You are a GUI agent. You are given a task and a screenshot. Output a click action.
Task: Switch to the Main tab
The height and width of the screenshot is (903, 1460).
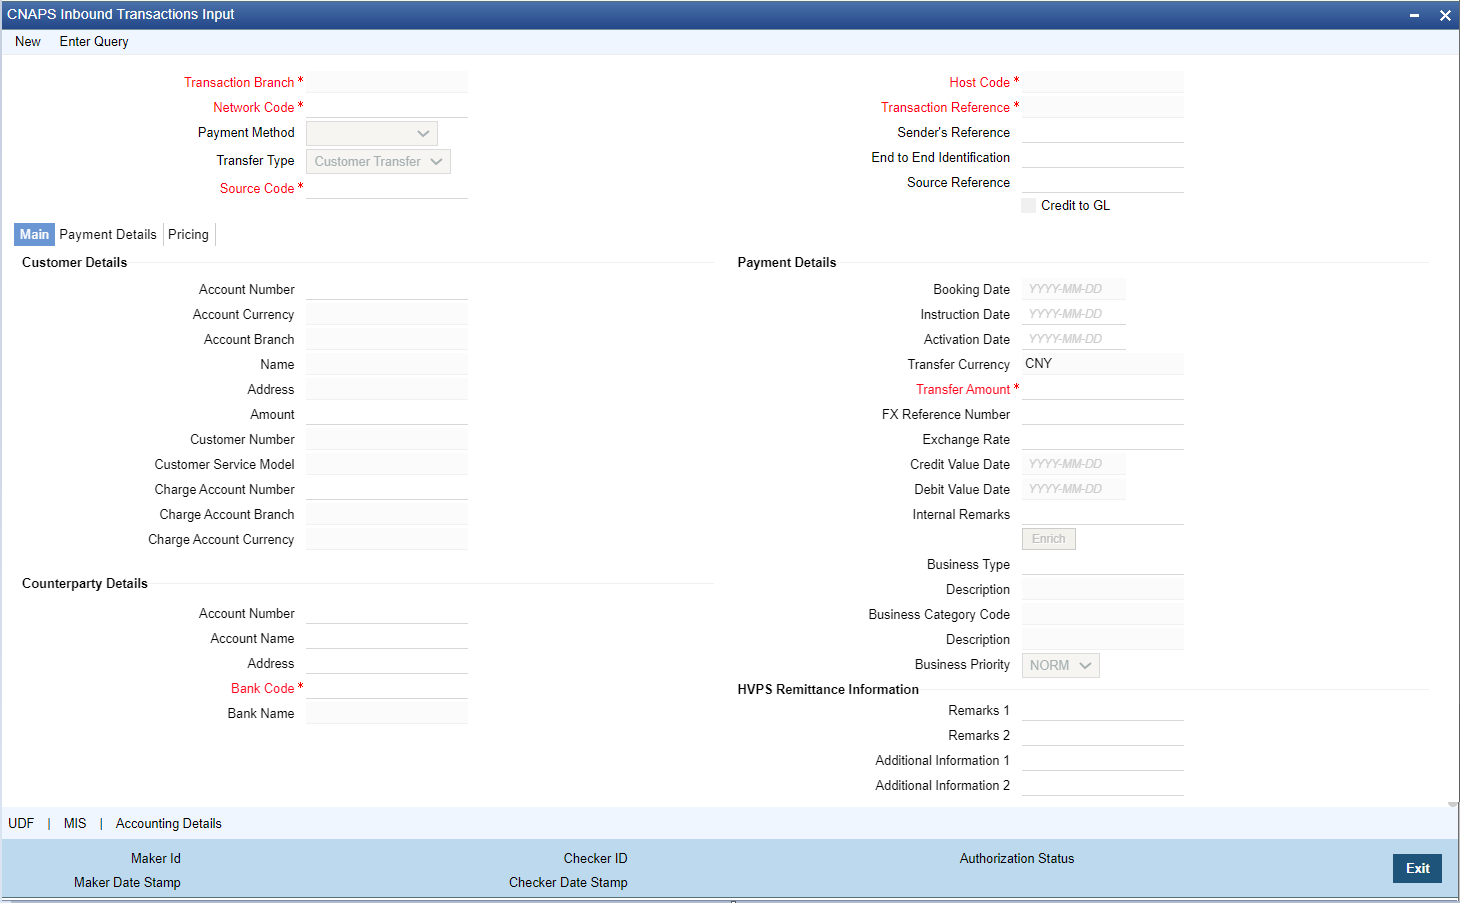[34, 234]
